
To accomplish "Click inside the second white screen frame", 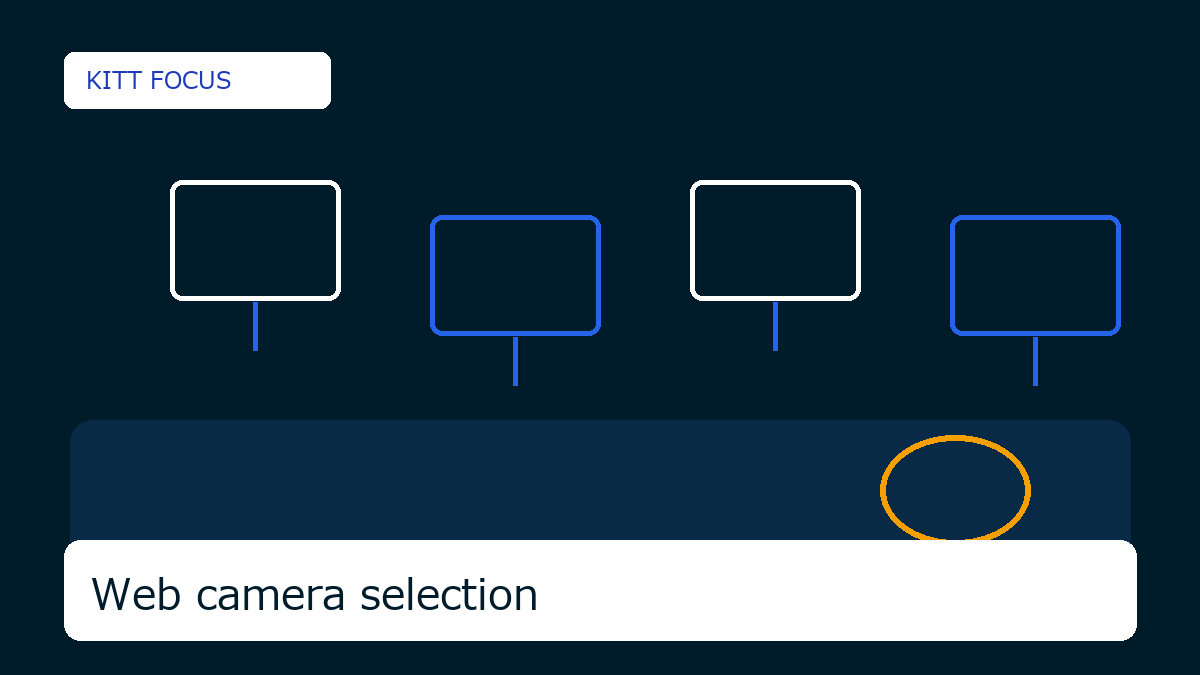I will (775, 240).
